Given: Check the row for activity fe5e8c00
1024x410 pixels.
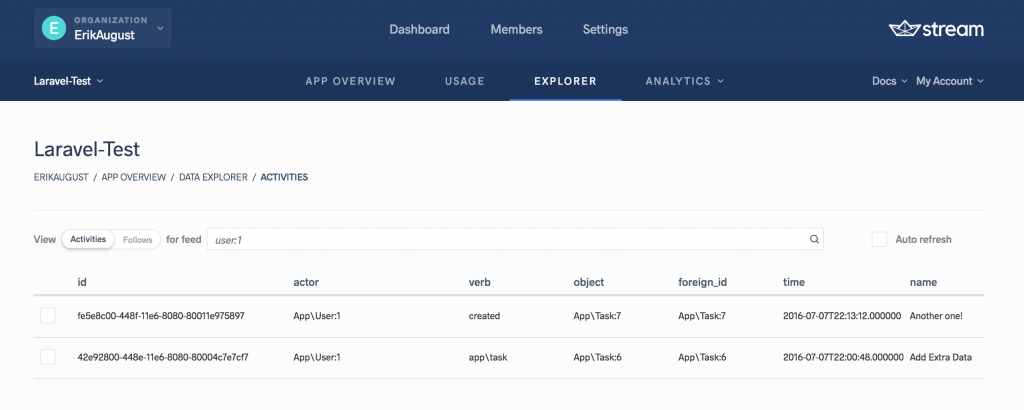Looking at the screenshot, I should tap(48, 316).
